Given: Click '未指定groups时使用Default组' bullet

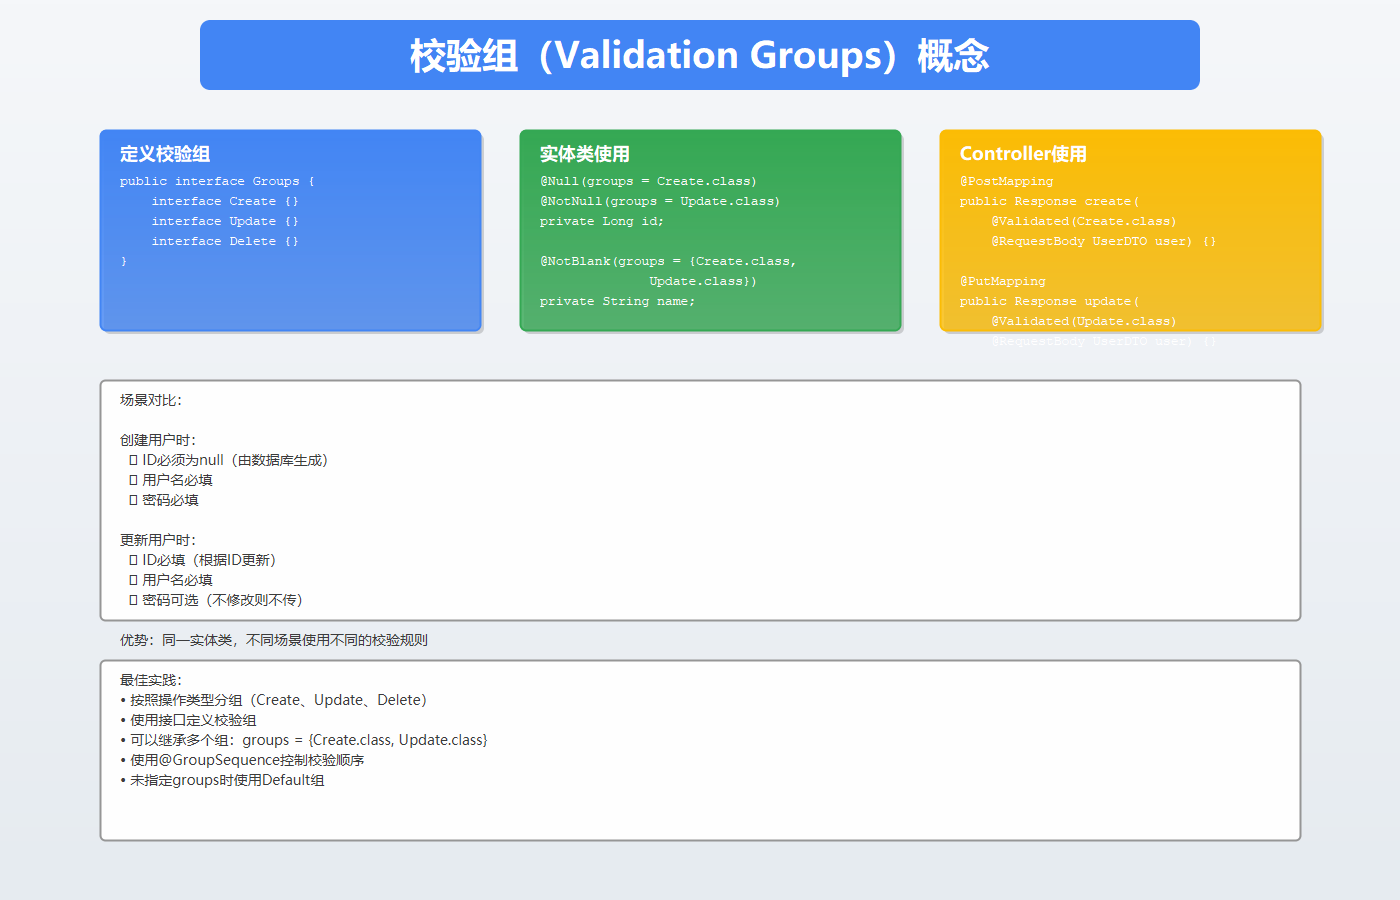Looking at the screenshot, I should click(222, 780).
